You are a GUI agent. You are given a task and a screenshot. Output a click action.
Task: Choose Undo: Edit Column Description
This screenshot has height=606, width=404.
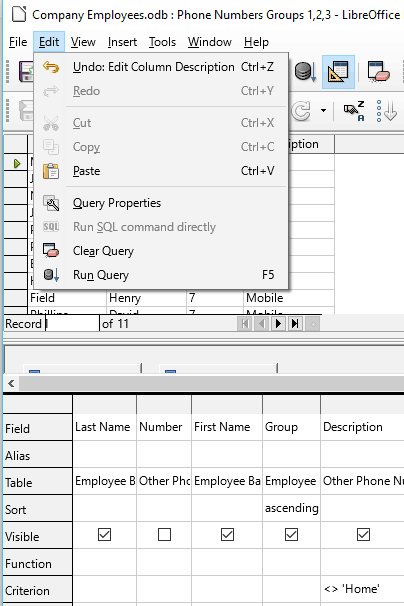(x=161, y=67)
